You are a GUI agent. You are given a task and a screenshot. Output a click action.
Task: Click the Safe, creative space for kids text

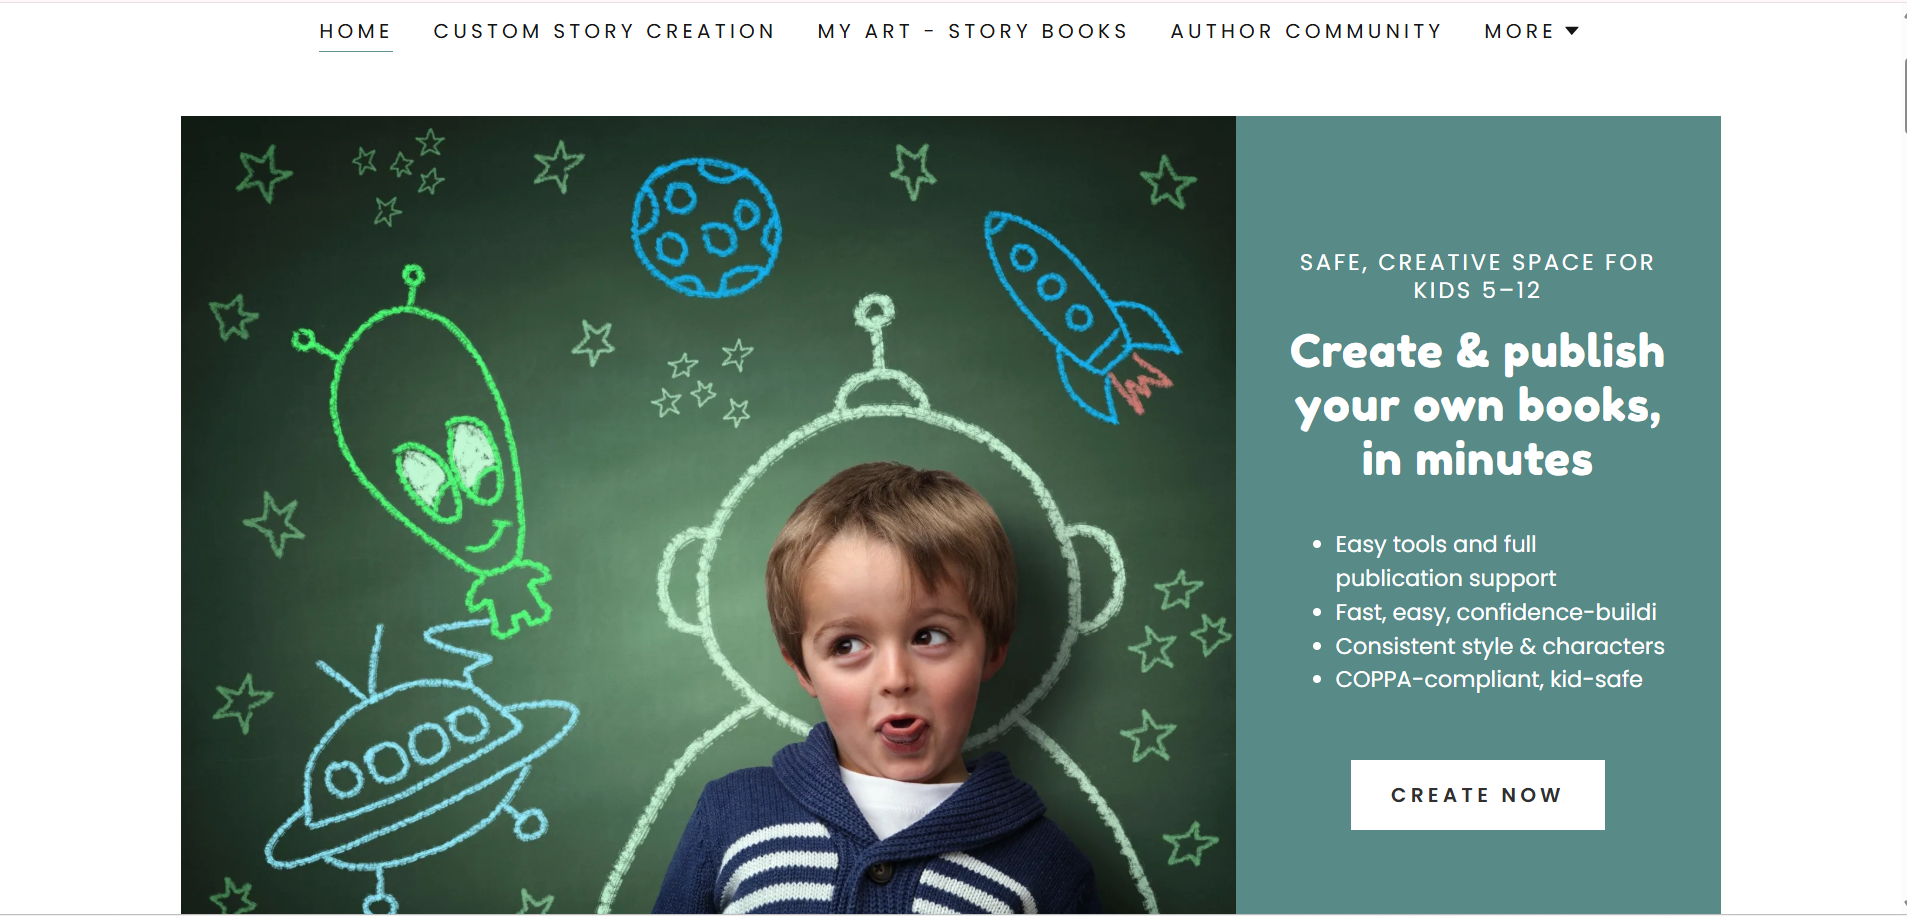(x=1477, y=276)
